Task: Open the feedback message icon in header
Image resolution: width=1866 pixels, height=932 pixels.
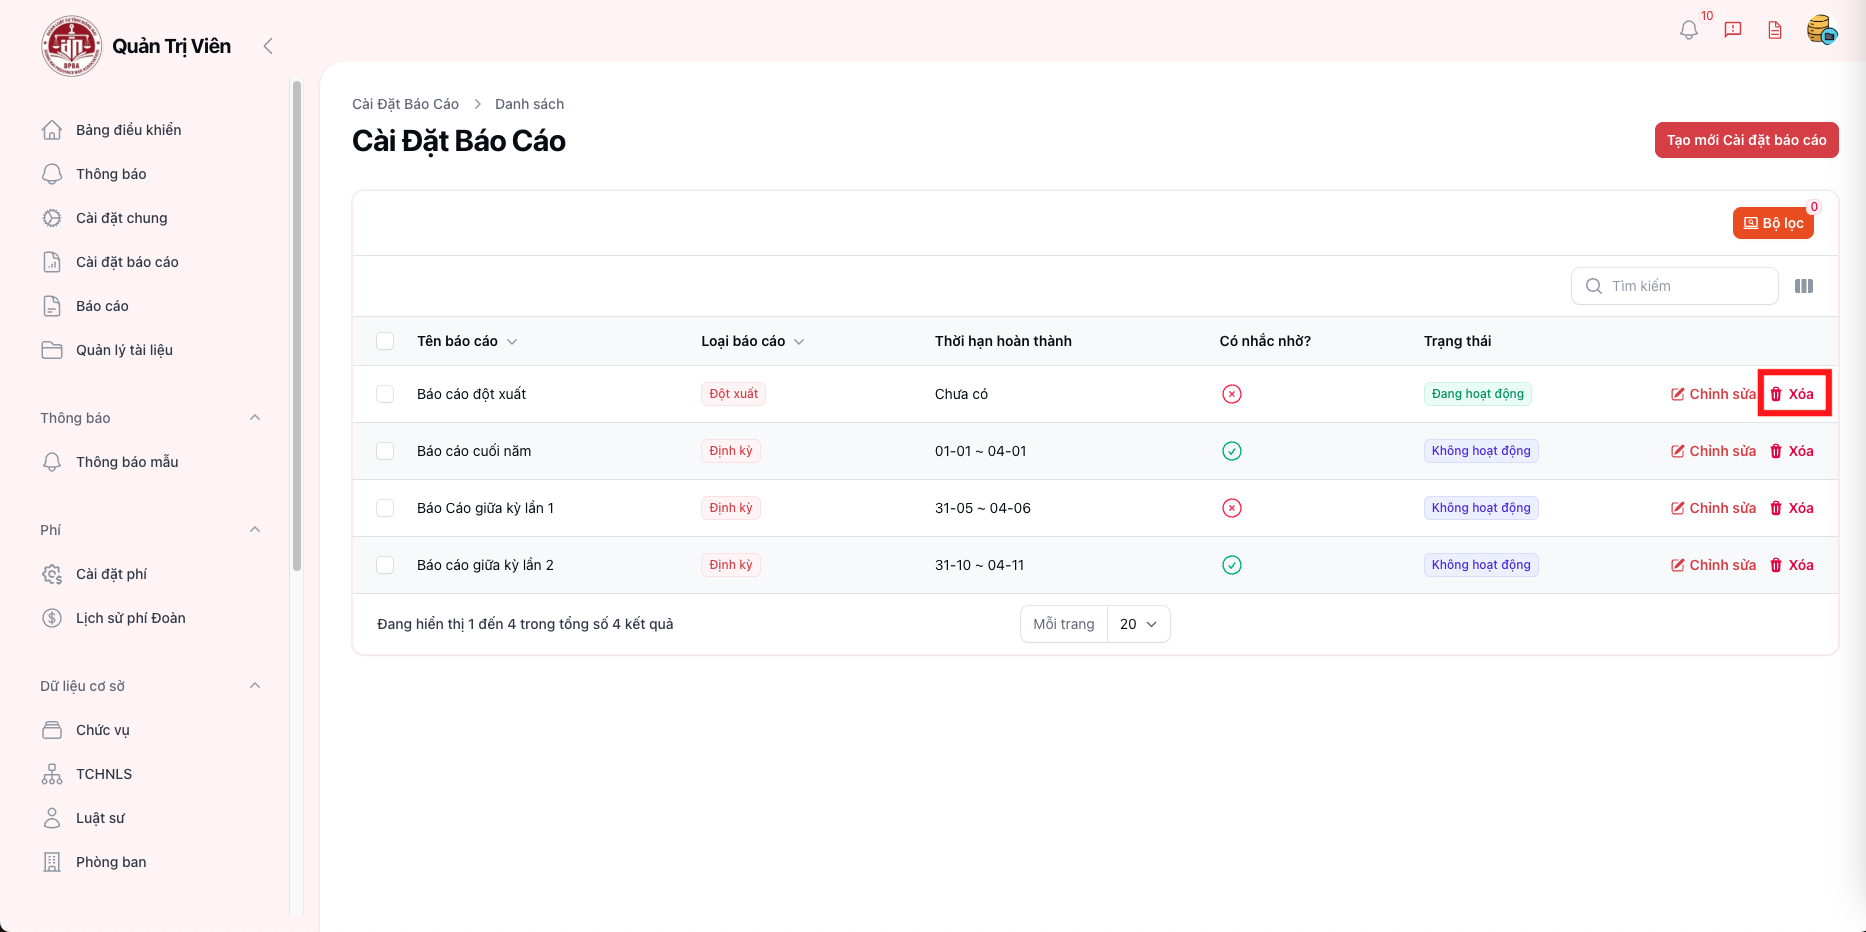Action: (1733, 30)
